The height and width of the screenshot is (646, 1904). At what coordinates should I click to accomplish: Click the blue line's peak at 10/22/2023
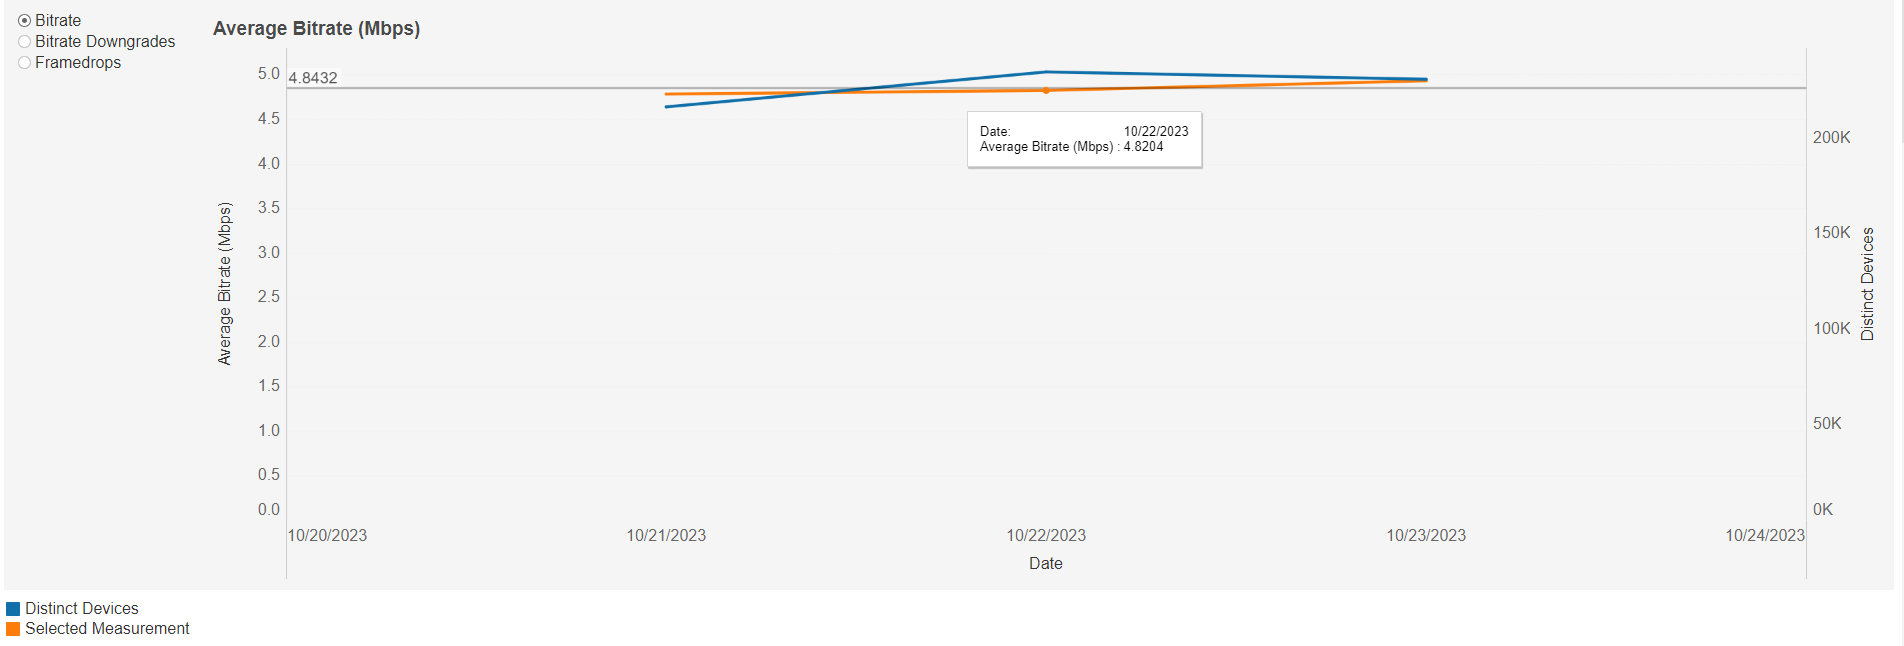1046,72
